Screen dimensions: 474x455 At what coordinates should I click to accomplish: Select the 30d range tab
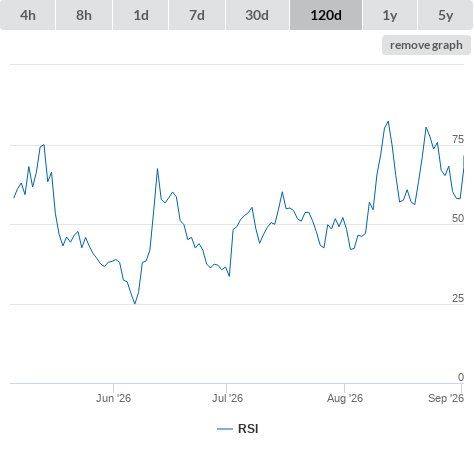257,15
